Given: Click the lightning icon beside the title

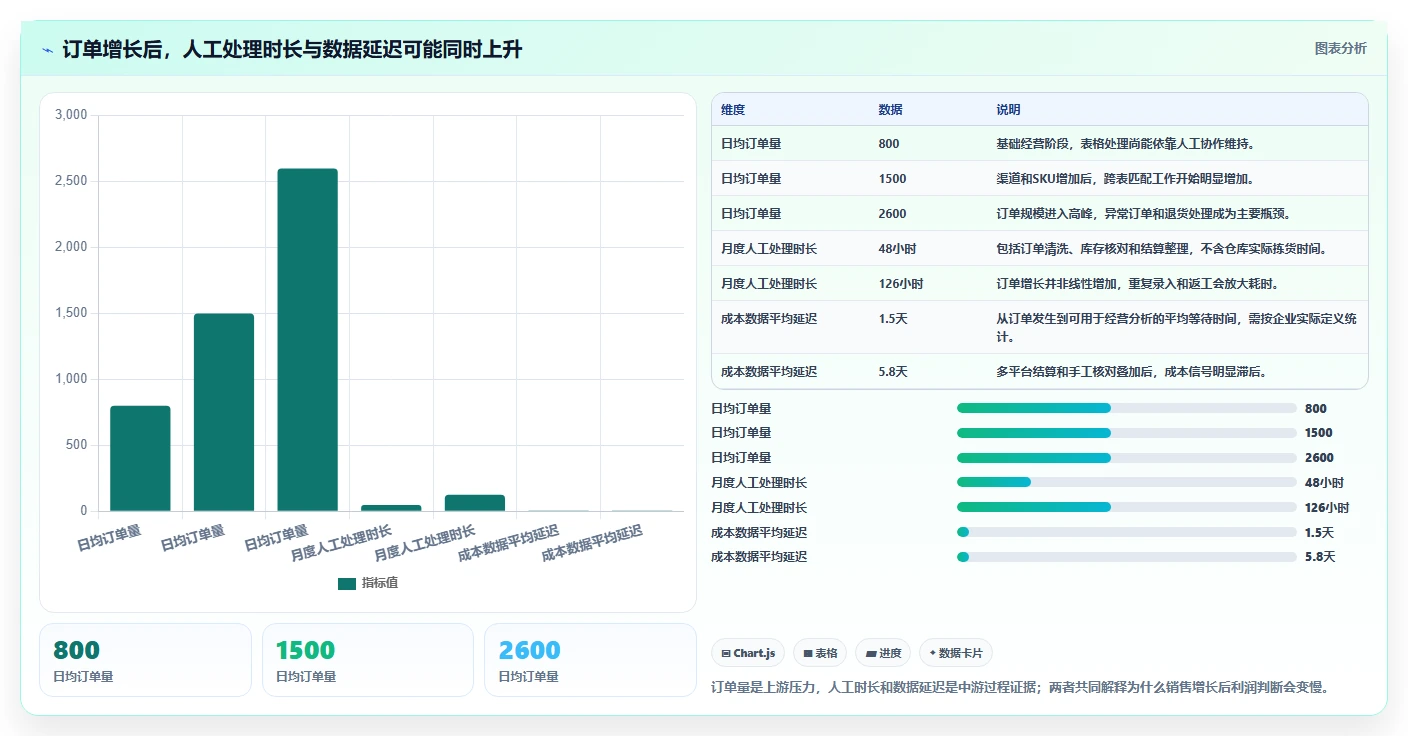Looking at the screenshot, I should coord(48,50).
